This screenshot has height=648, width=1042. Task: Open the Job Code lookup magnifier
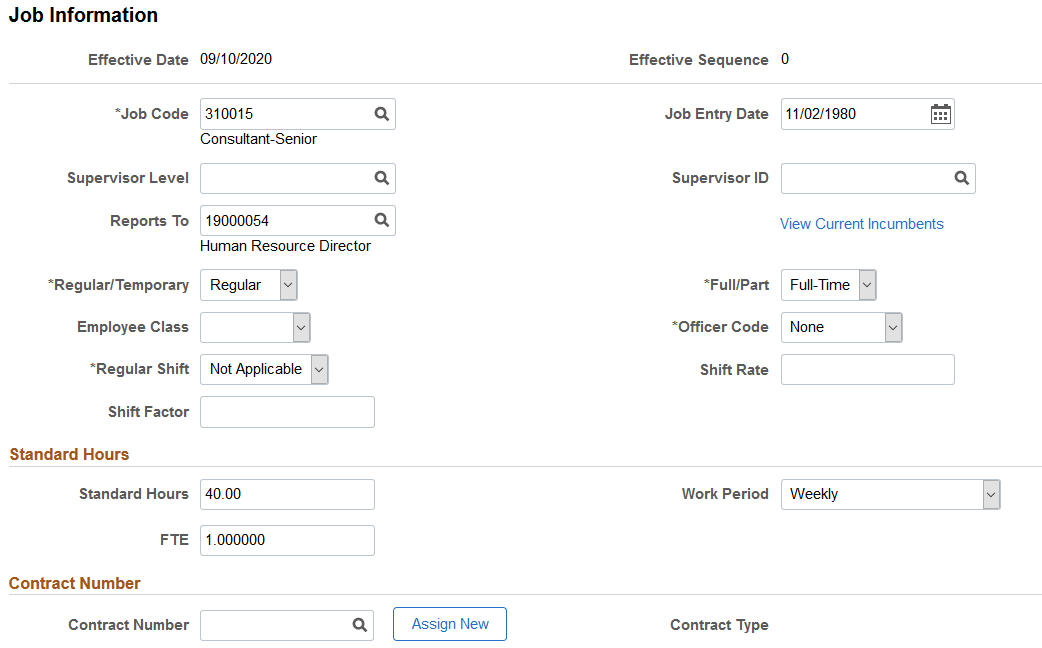coord(381,114)
